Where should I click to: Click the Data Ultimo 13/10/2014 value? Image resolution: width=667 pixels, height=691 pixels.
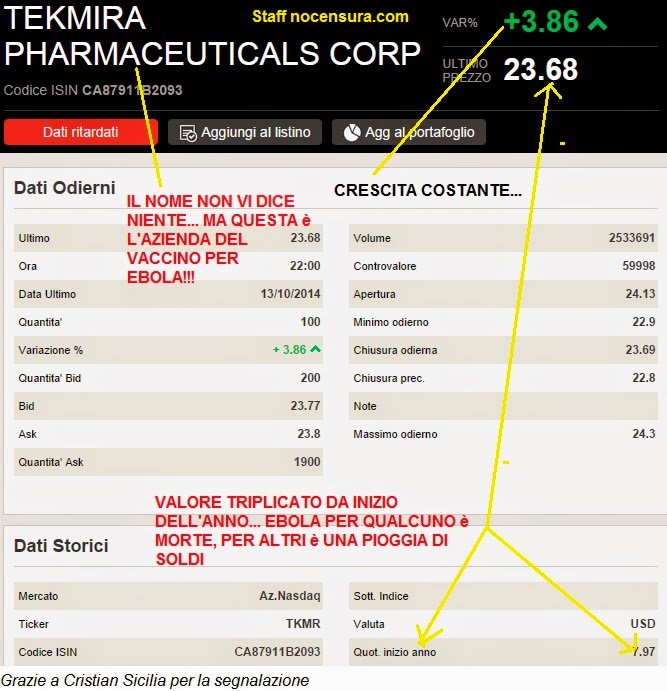tap(290, 294)
